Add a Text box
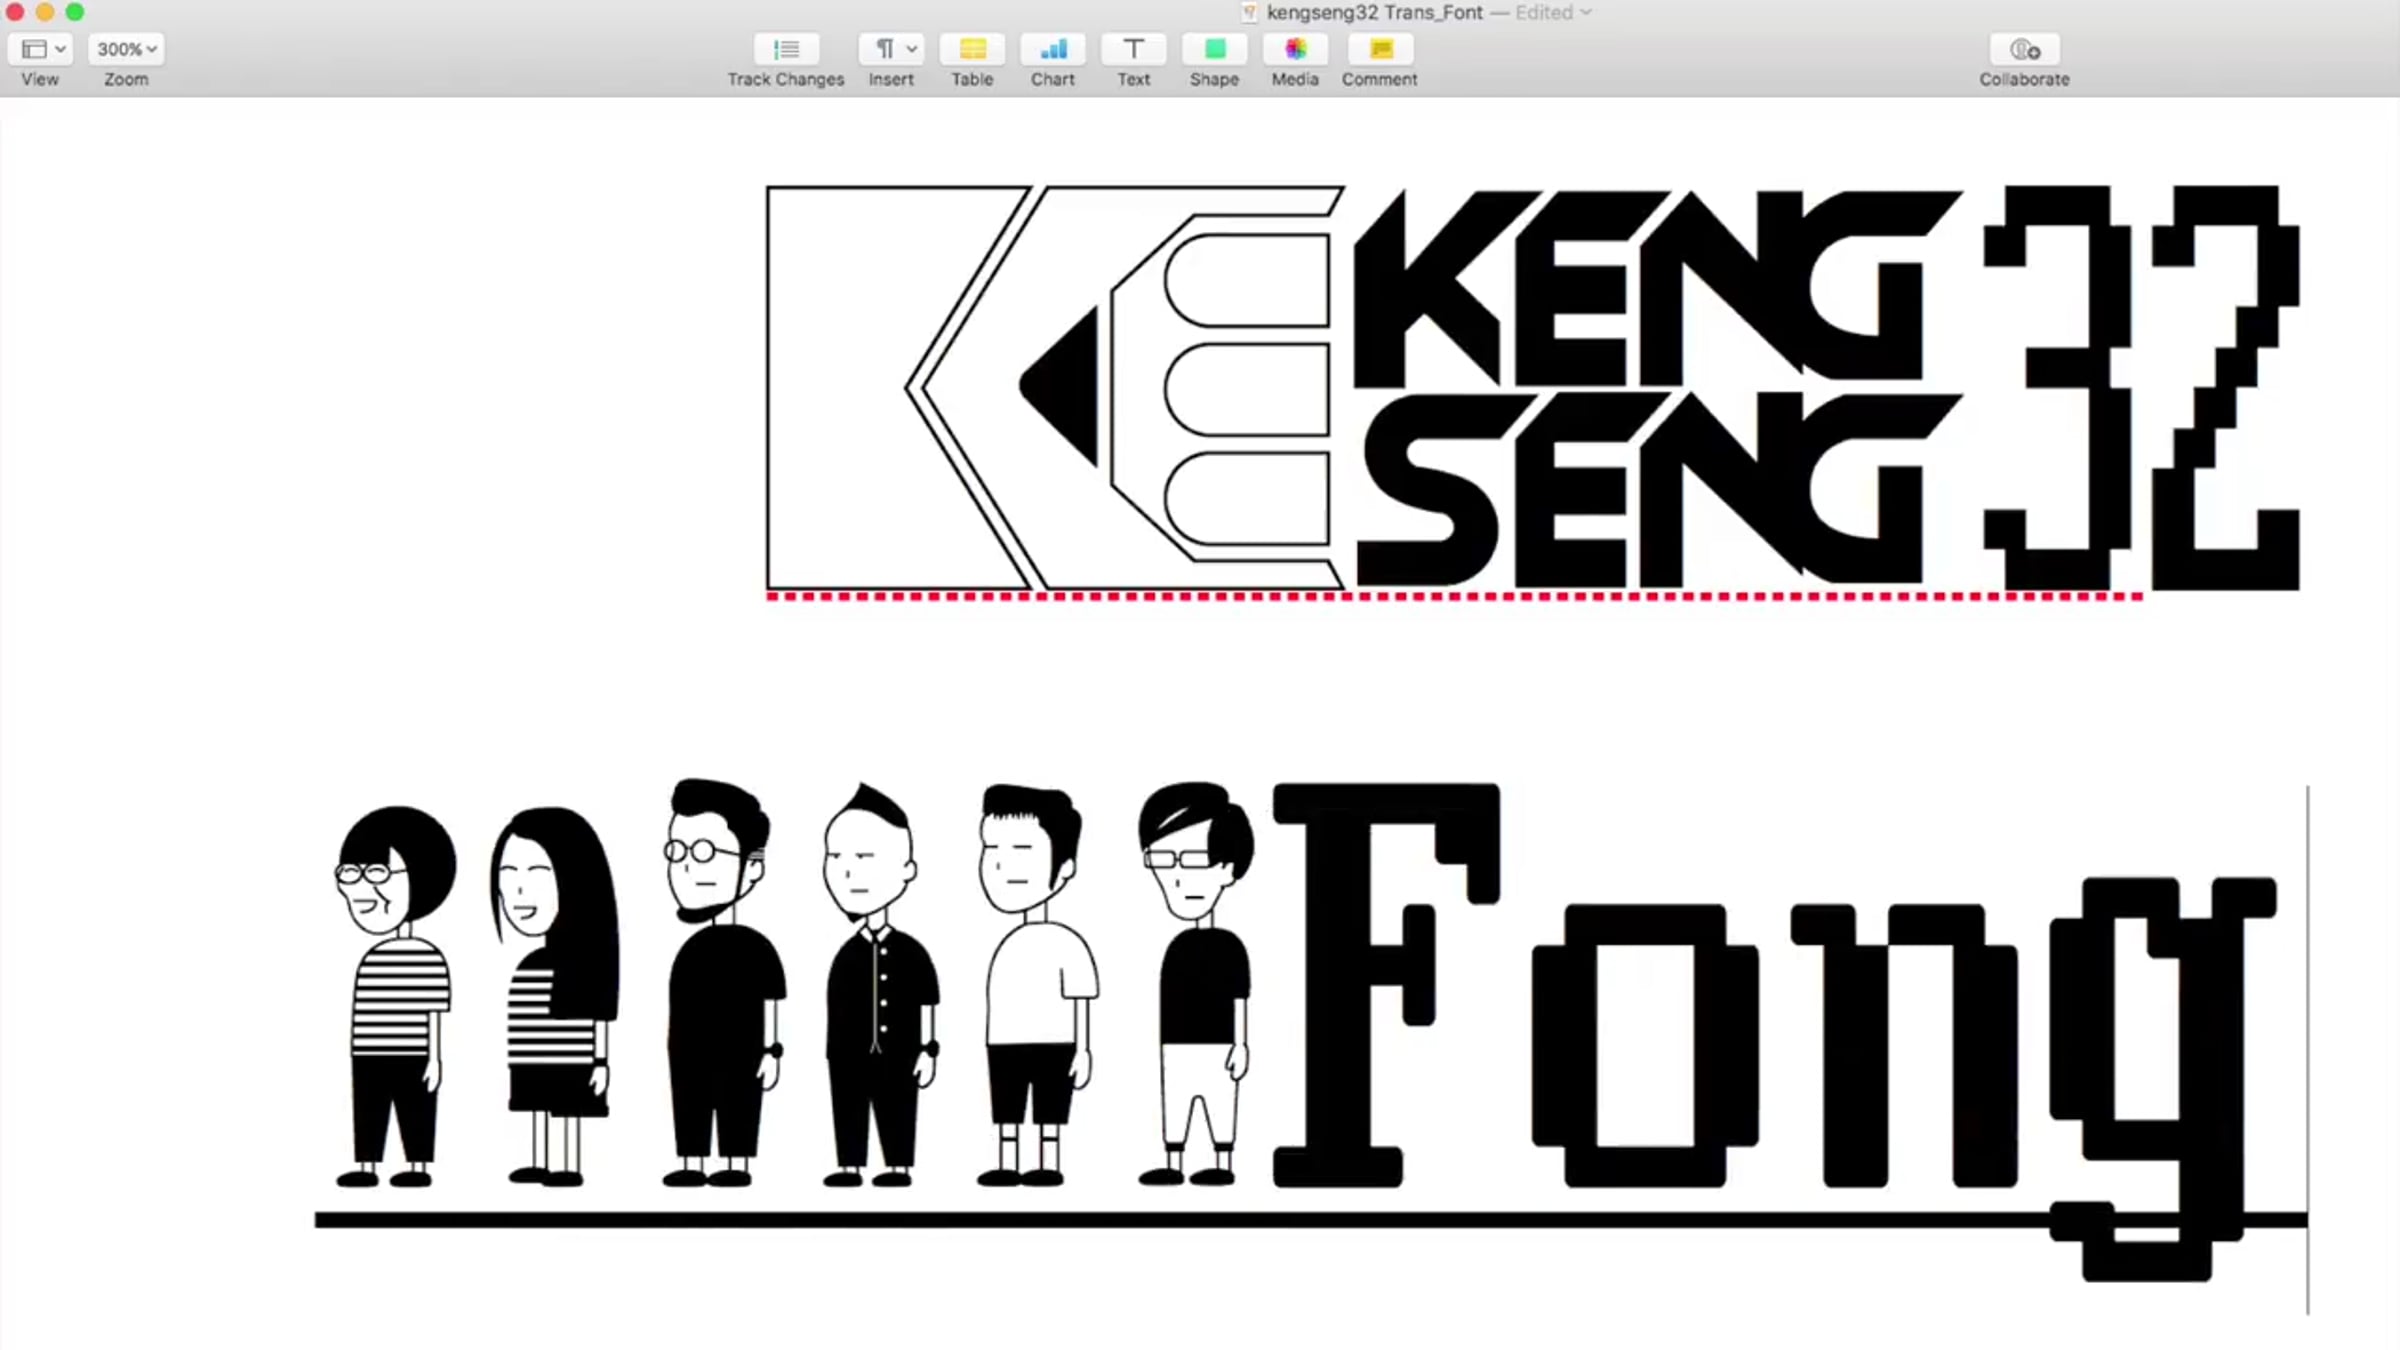Image resolution: width=2400 pixels, height=1350 pixels. click(x=1133, y=49)
